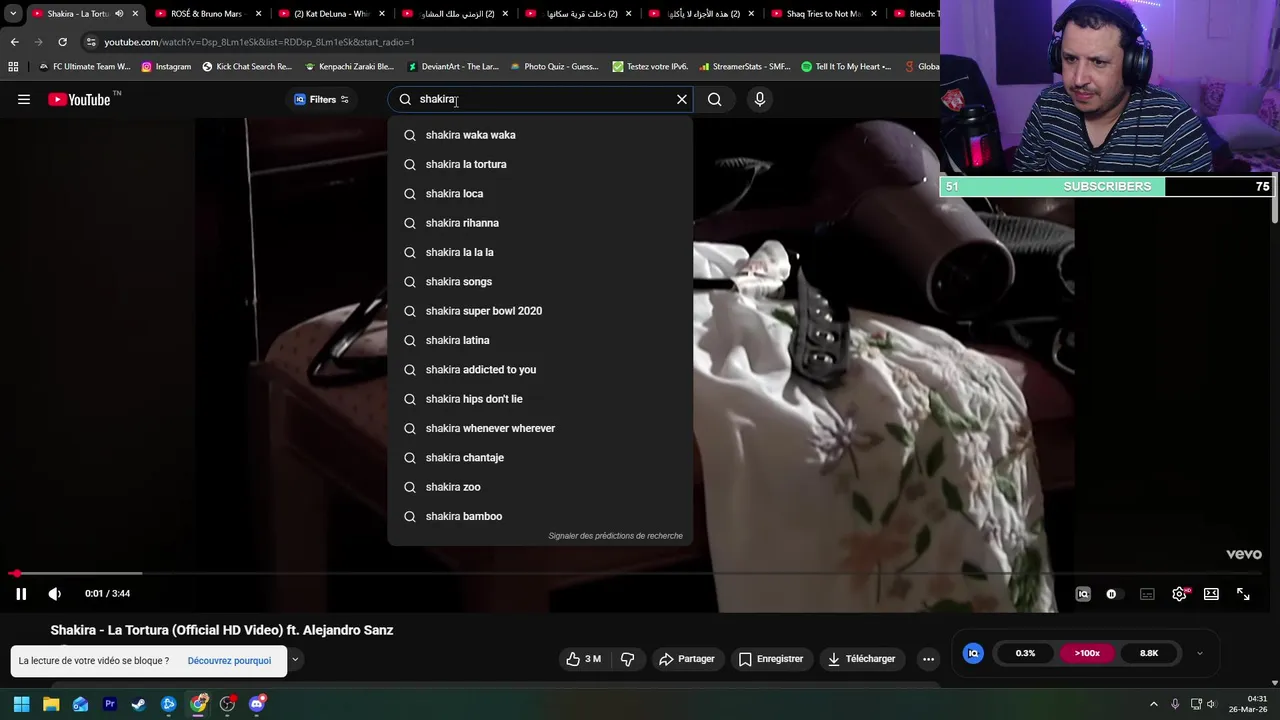This screenshot has width=1280, height=720.
Task: Mute the video volume speaker
Action: pos(55,594)
